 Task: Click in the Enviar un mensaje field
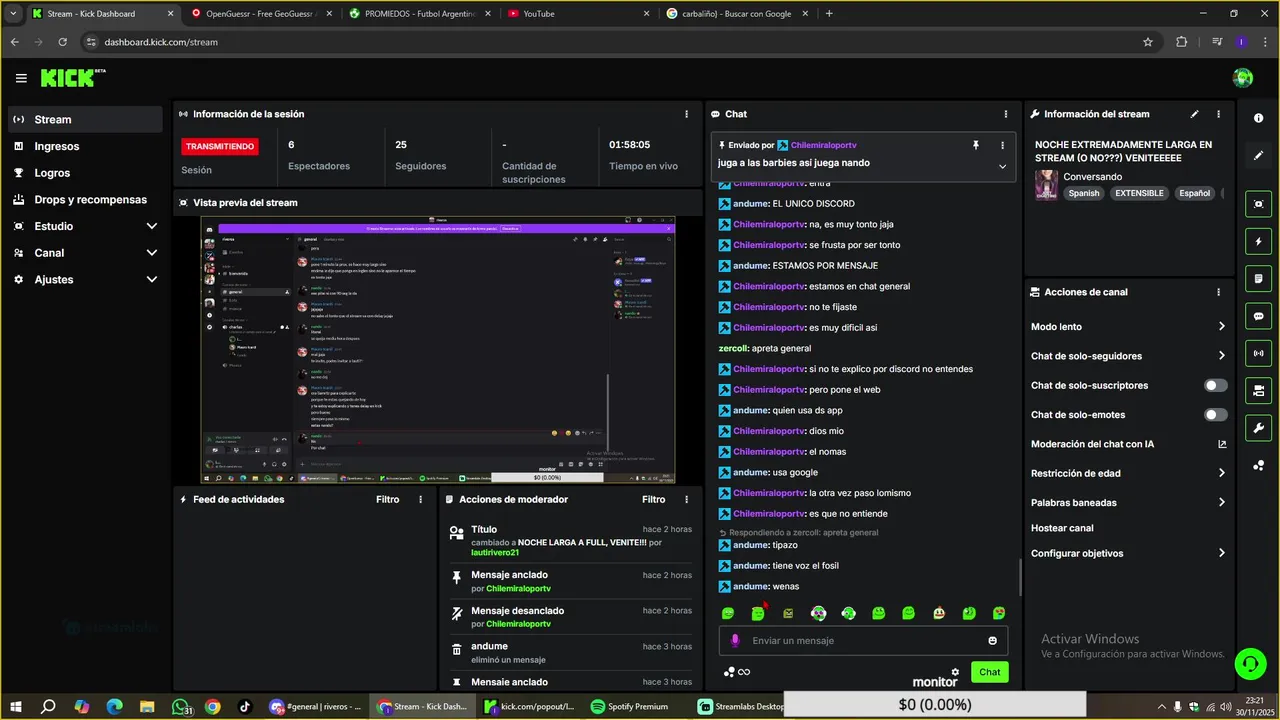point(863,640)
